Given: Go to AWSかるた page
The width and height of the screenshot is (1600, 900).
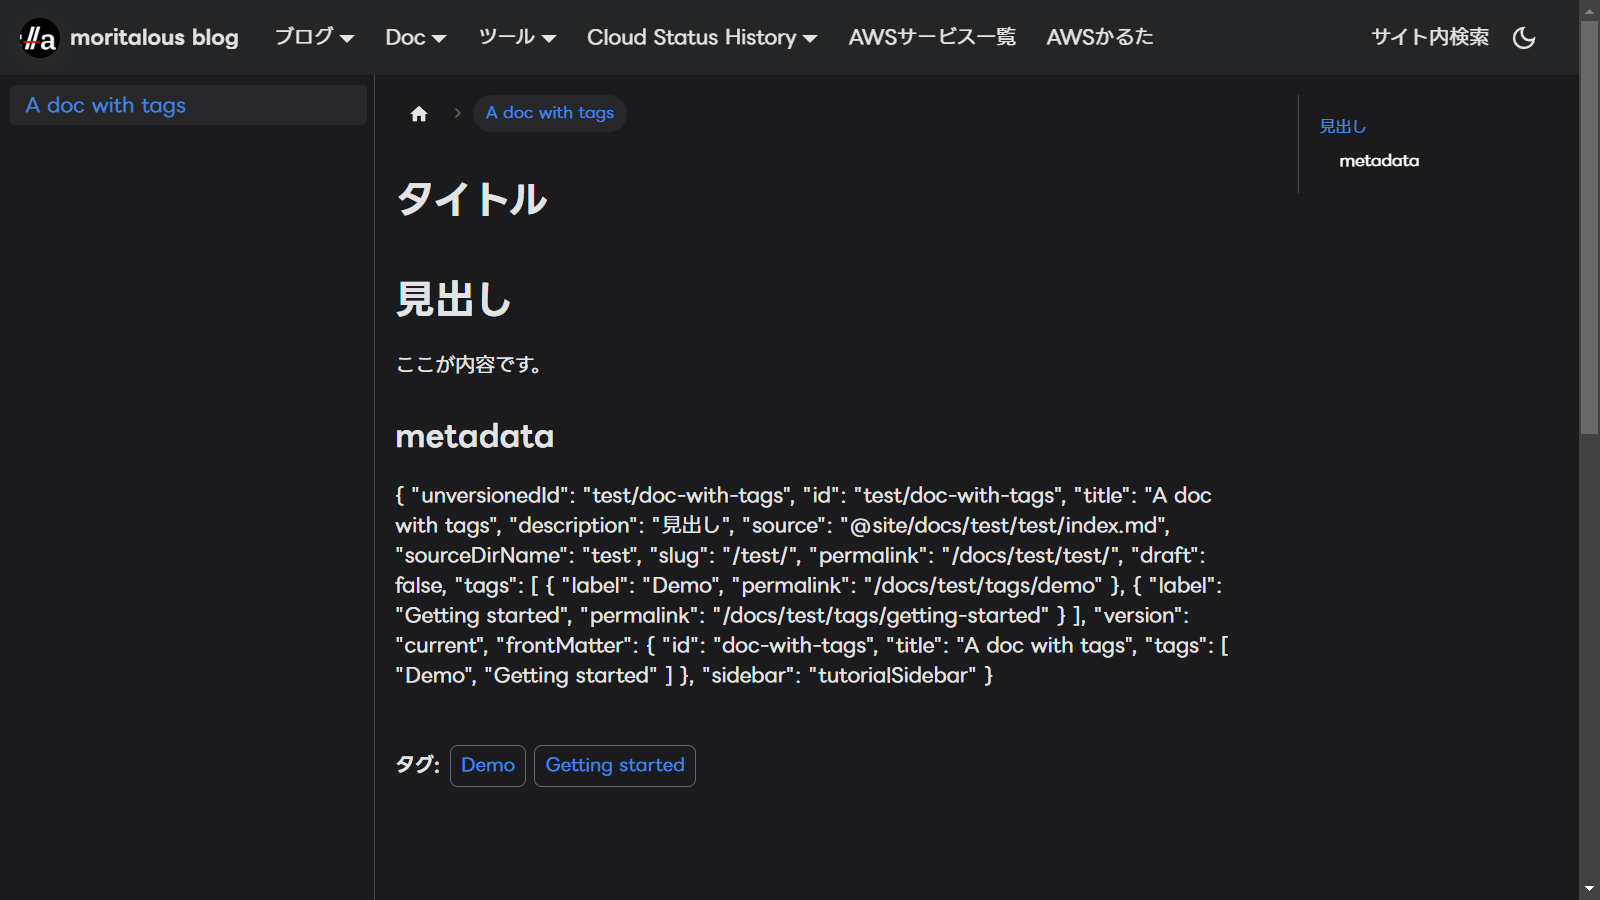Looking at the screenshot, I should point(1099,37).
